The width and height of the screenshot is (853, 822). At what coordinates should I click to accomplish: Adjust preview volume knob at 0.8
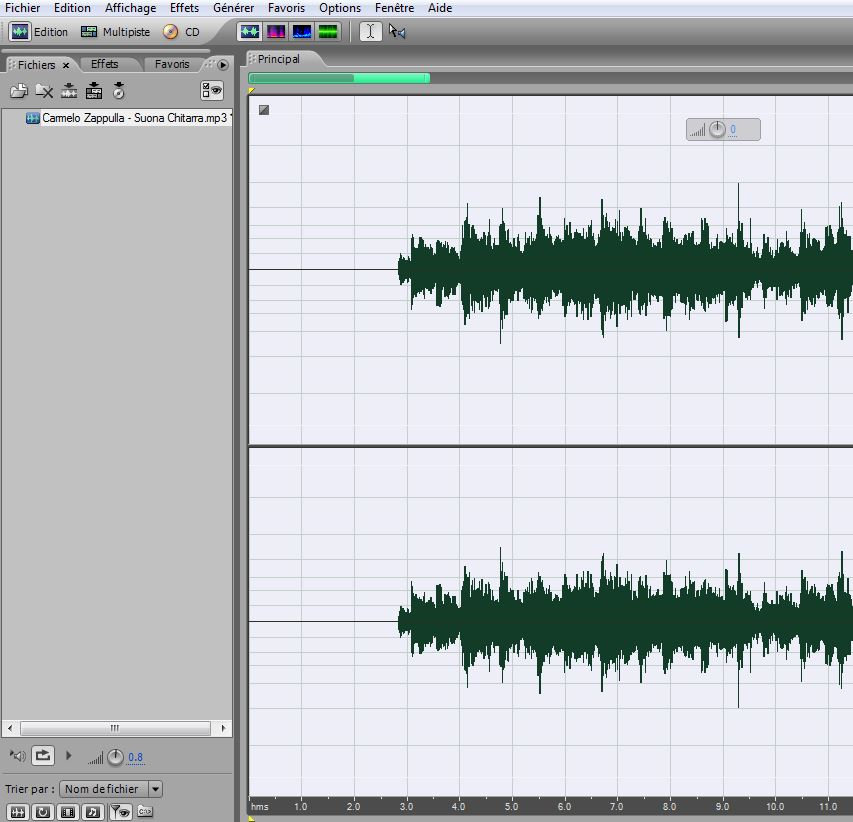pos(115,757)
